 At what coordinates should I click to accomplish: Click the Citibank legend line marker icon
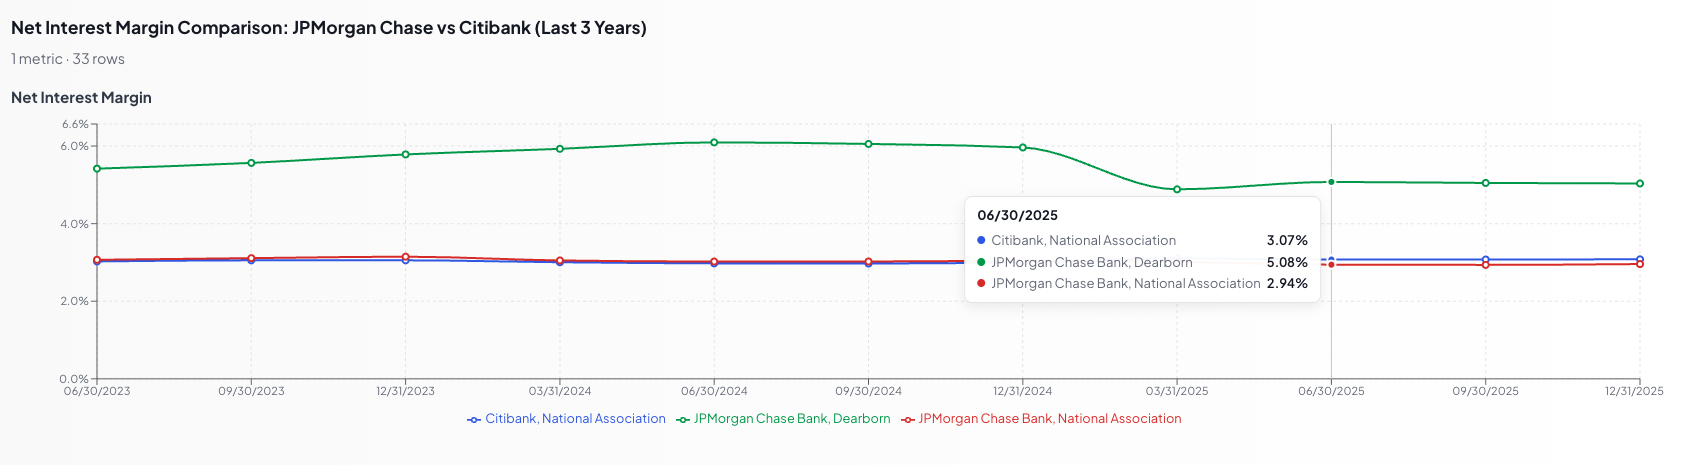[474, 420]
